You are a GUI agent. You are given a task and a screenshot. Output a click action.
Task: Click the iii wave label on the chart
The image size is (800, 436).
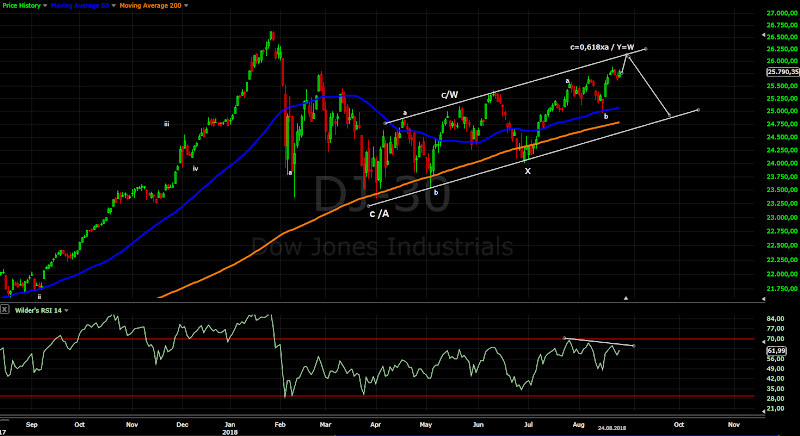click(x=166, y=124)
